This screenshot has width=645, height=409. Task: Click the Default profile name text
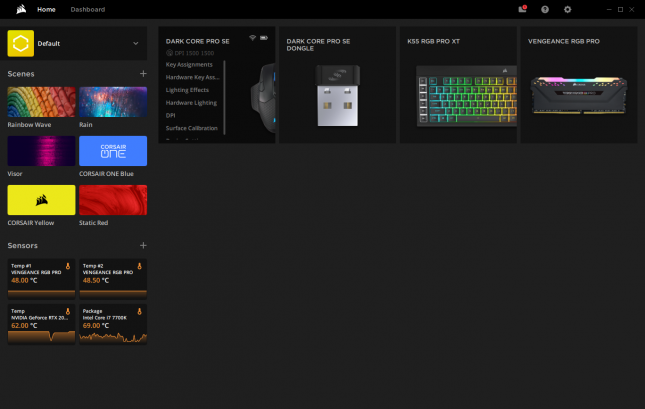click(x=49, y=43)
